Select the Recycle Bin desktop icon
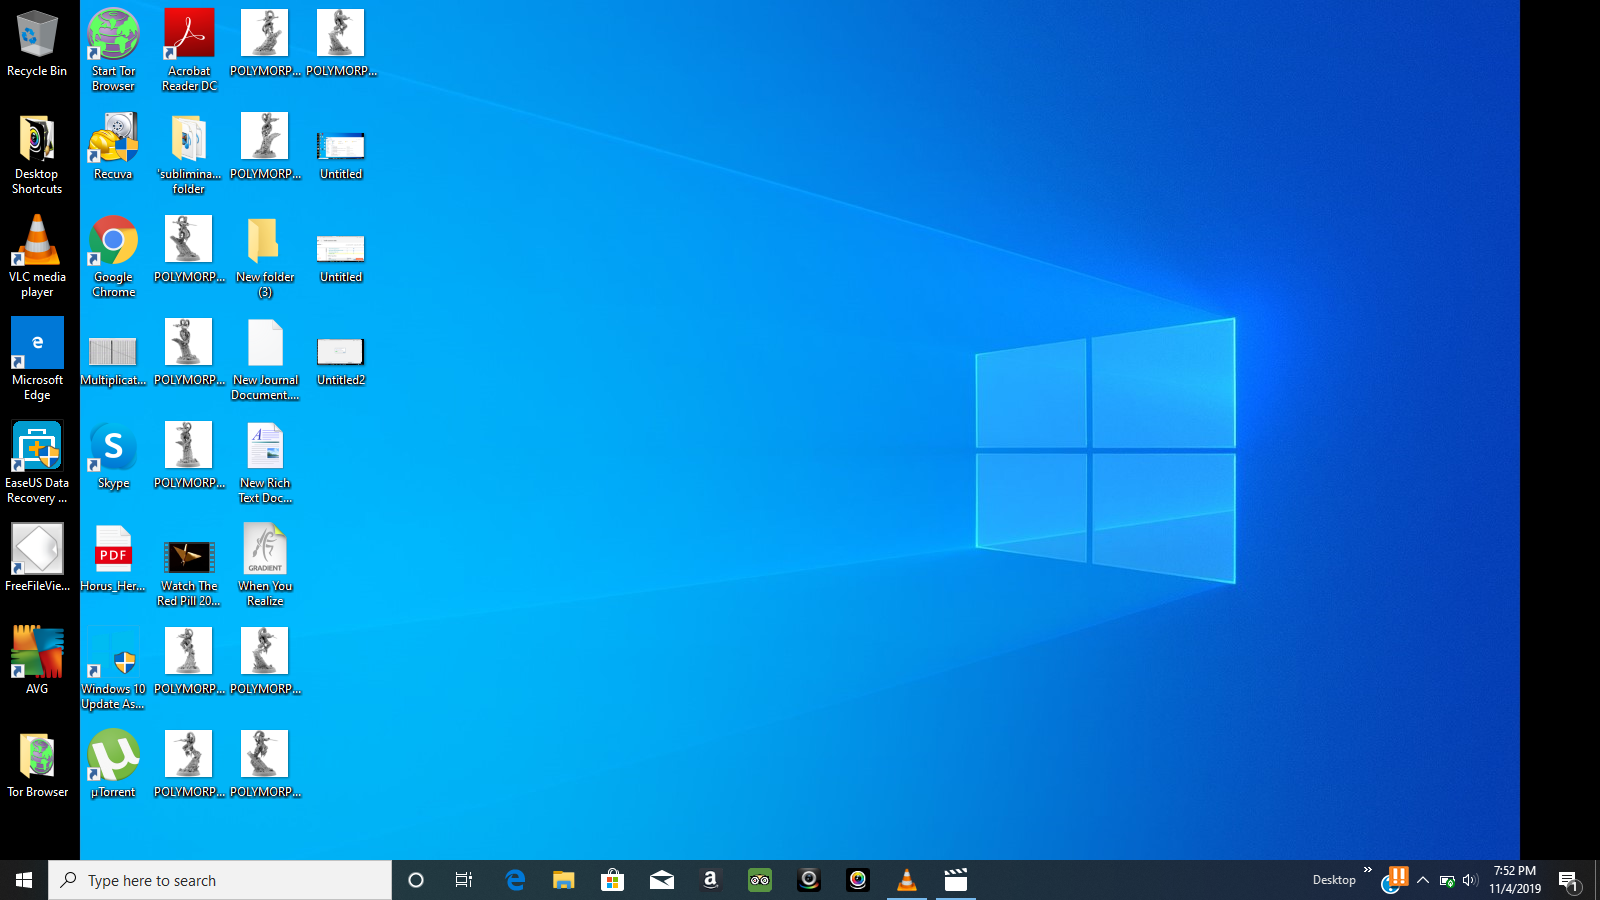Screen dimensions: 1600x900 pos(37,44)
